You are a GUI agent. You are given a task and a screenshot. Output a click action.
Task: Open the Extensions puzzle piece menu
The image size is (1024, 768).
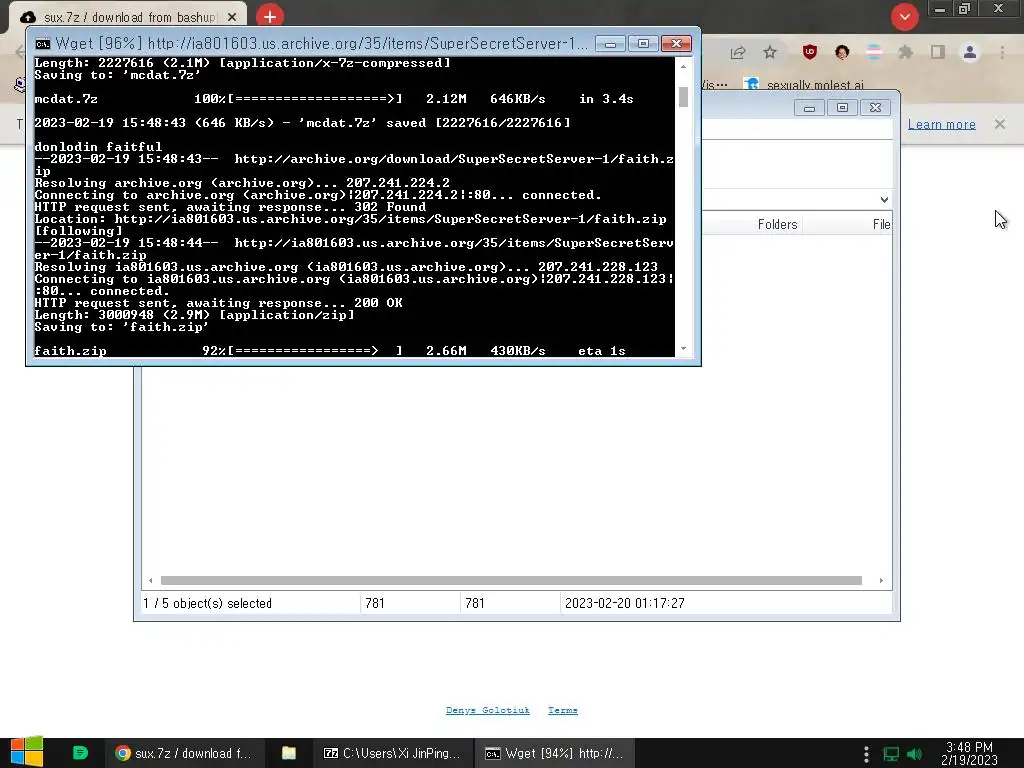[x=905, y=52]
